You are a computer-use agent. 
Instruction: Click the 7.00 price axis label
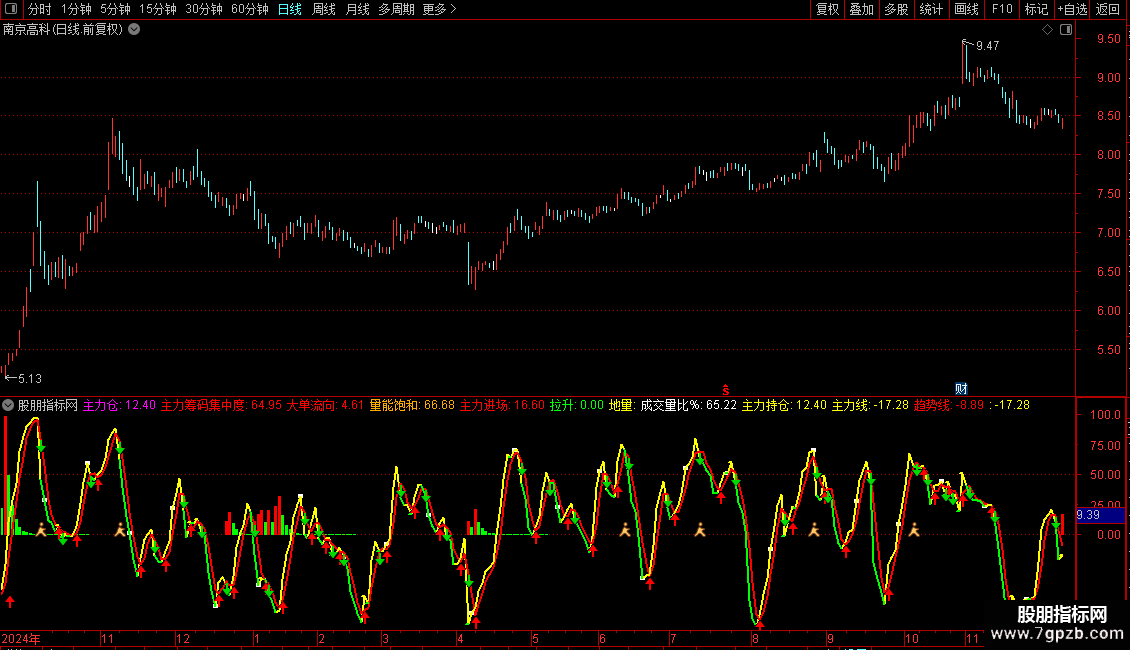[1108, 233]
